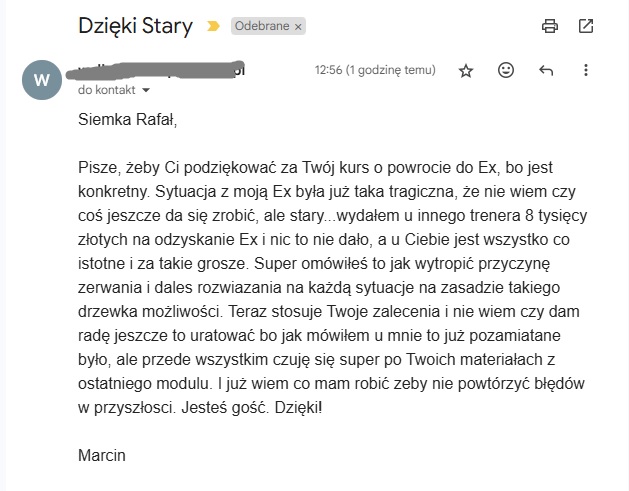Click the closing sentence Jesteś gość. Dzięki!
Viewport: 629px width, 491px height.
click(252, 408)
